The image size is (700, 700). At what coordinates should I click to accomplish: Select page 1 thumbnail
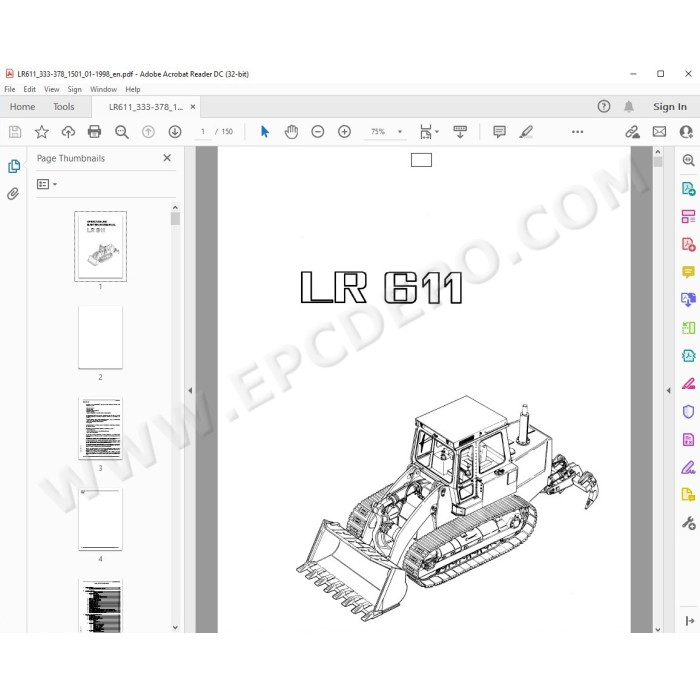pyautogui.click(x=100, y=246)
